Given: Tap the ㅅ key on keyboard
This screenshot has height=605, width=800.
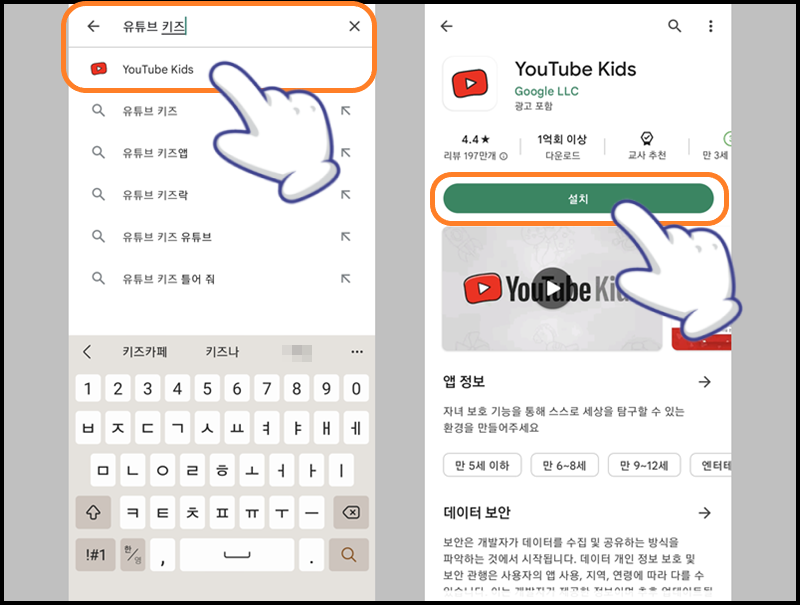Looking at the screenshot, I should (207, 427).
